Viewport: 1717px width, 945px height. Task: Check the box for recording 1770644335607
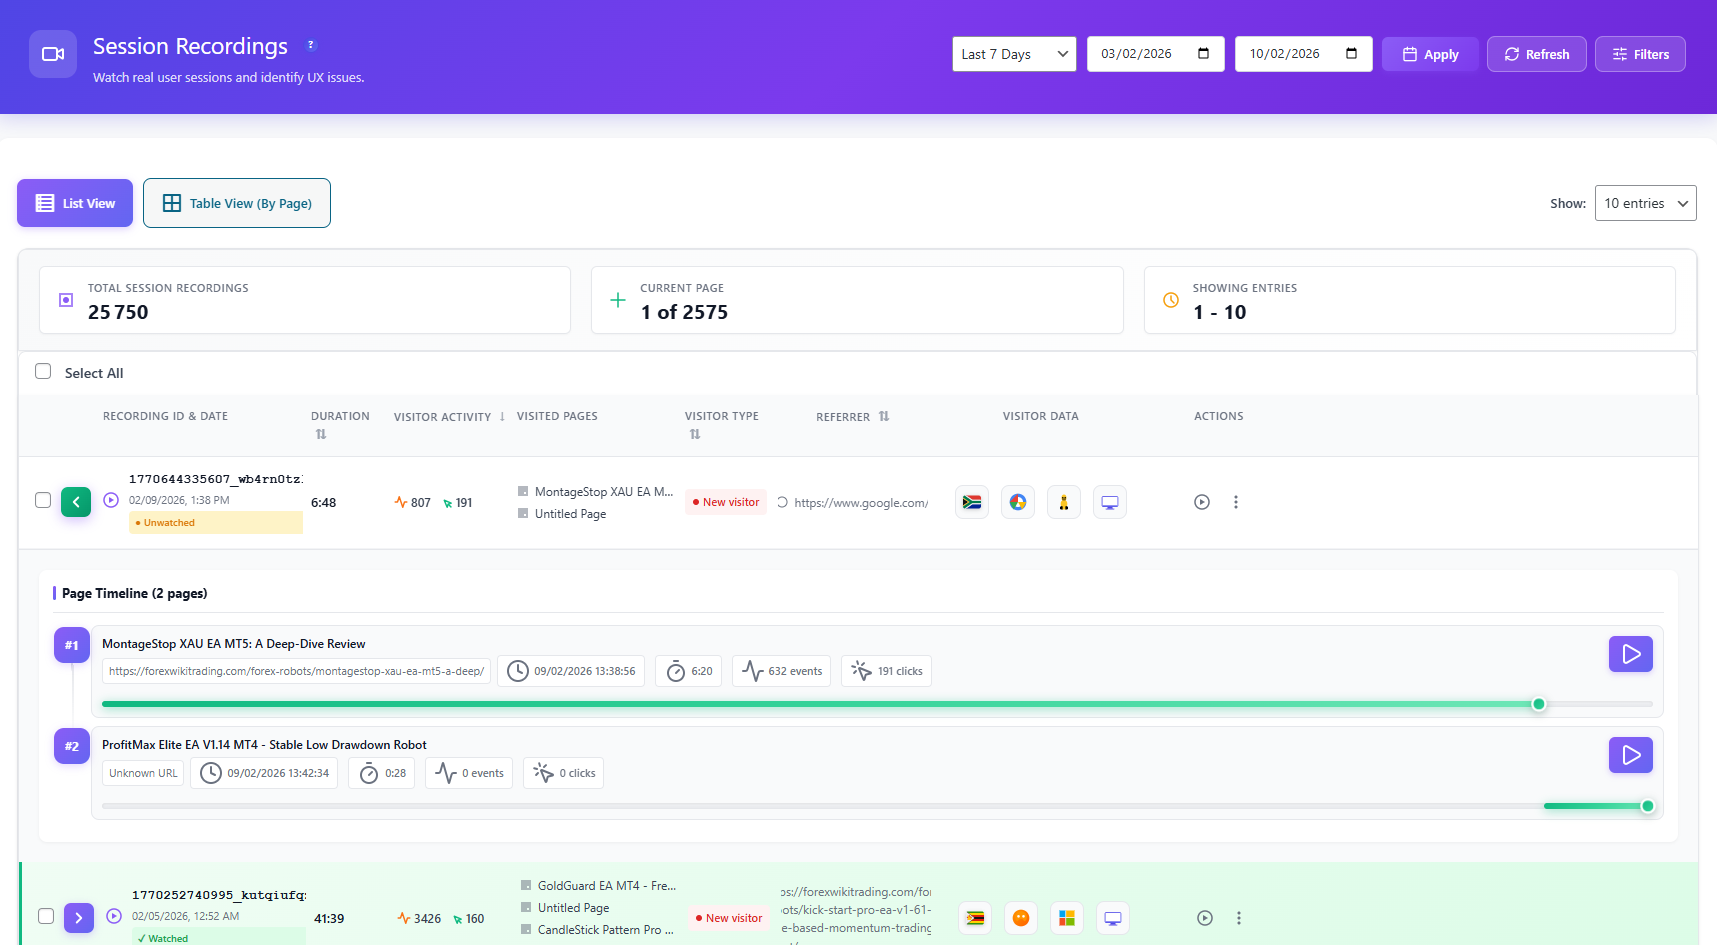43,500
